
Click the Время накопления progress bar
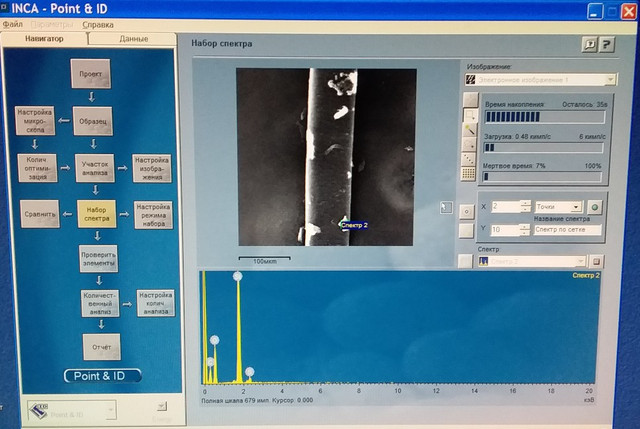[545, 117]
